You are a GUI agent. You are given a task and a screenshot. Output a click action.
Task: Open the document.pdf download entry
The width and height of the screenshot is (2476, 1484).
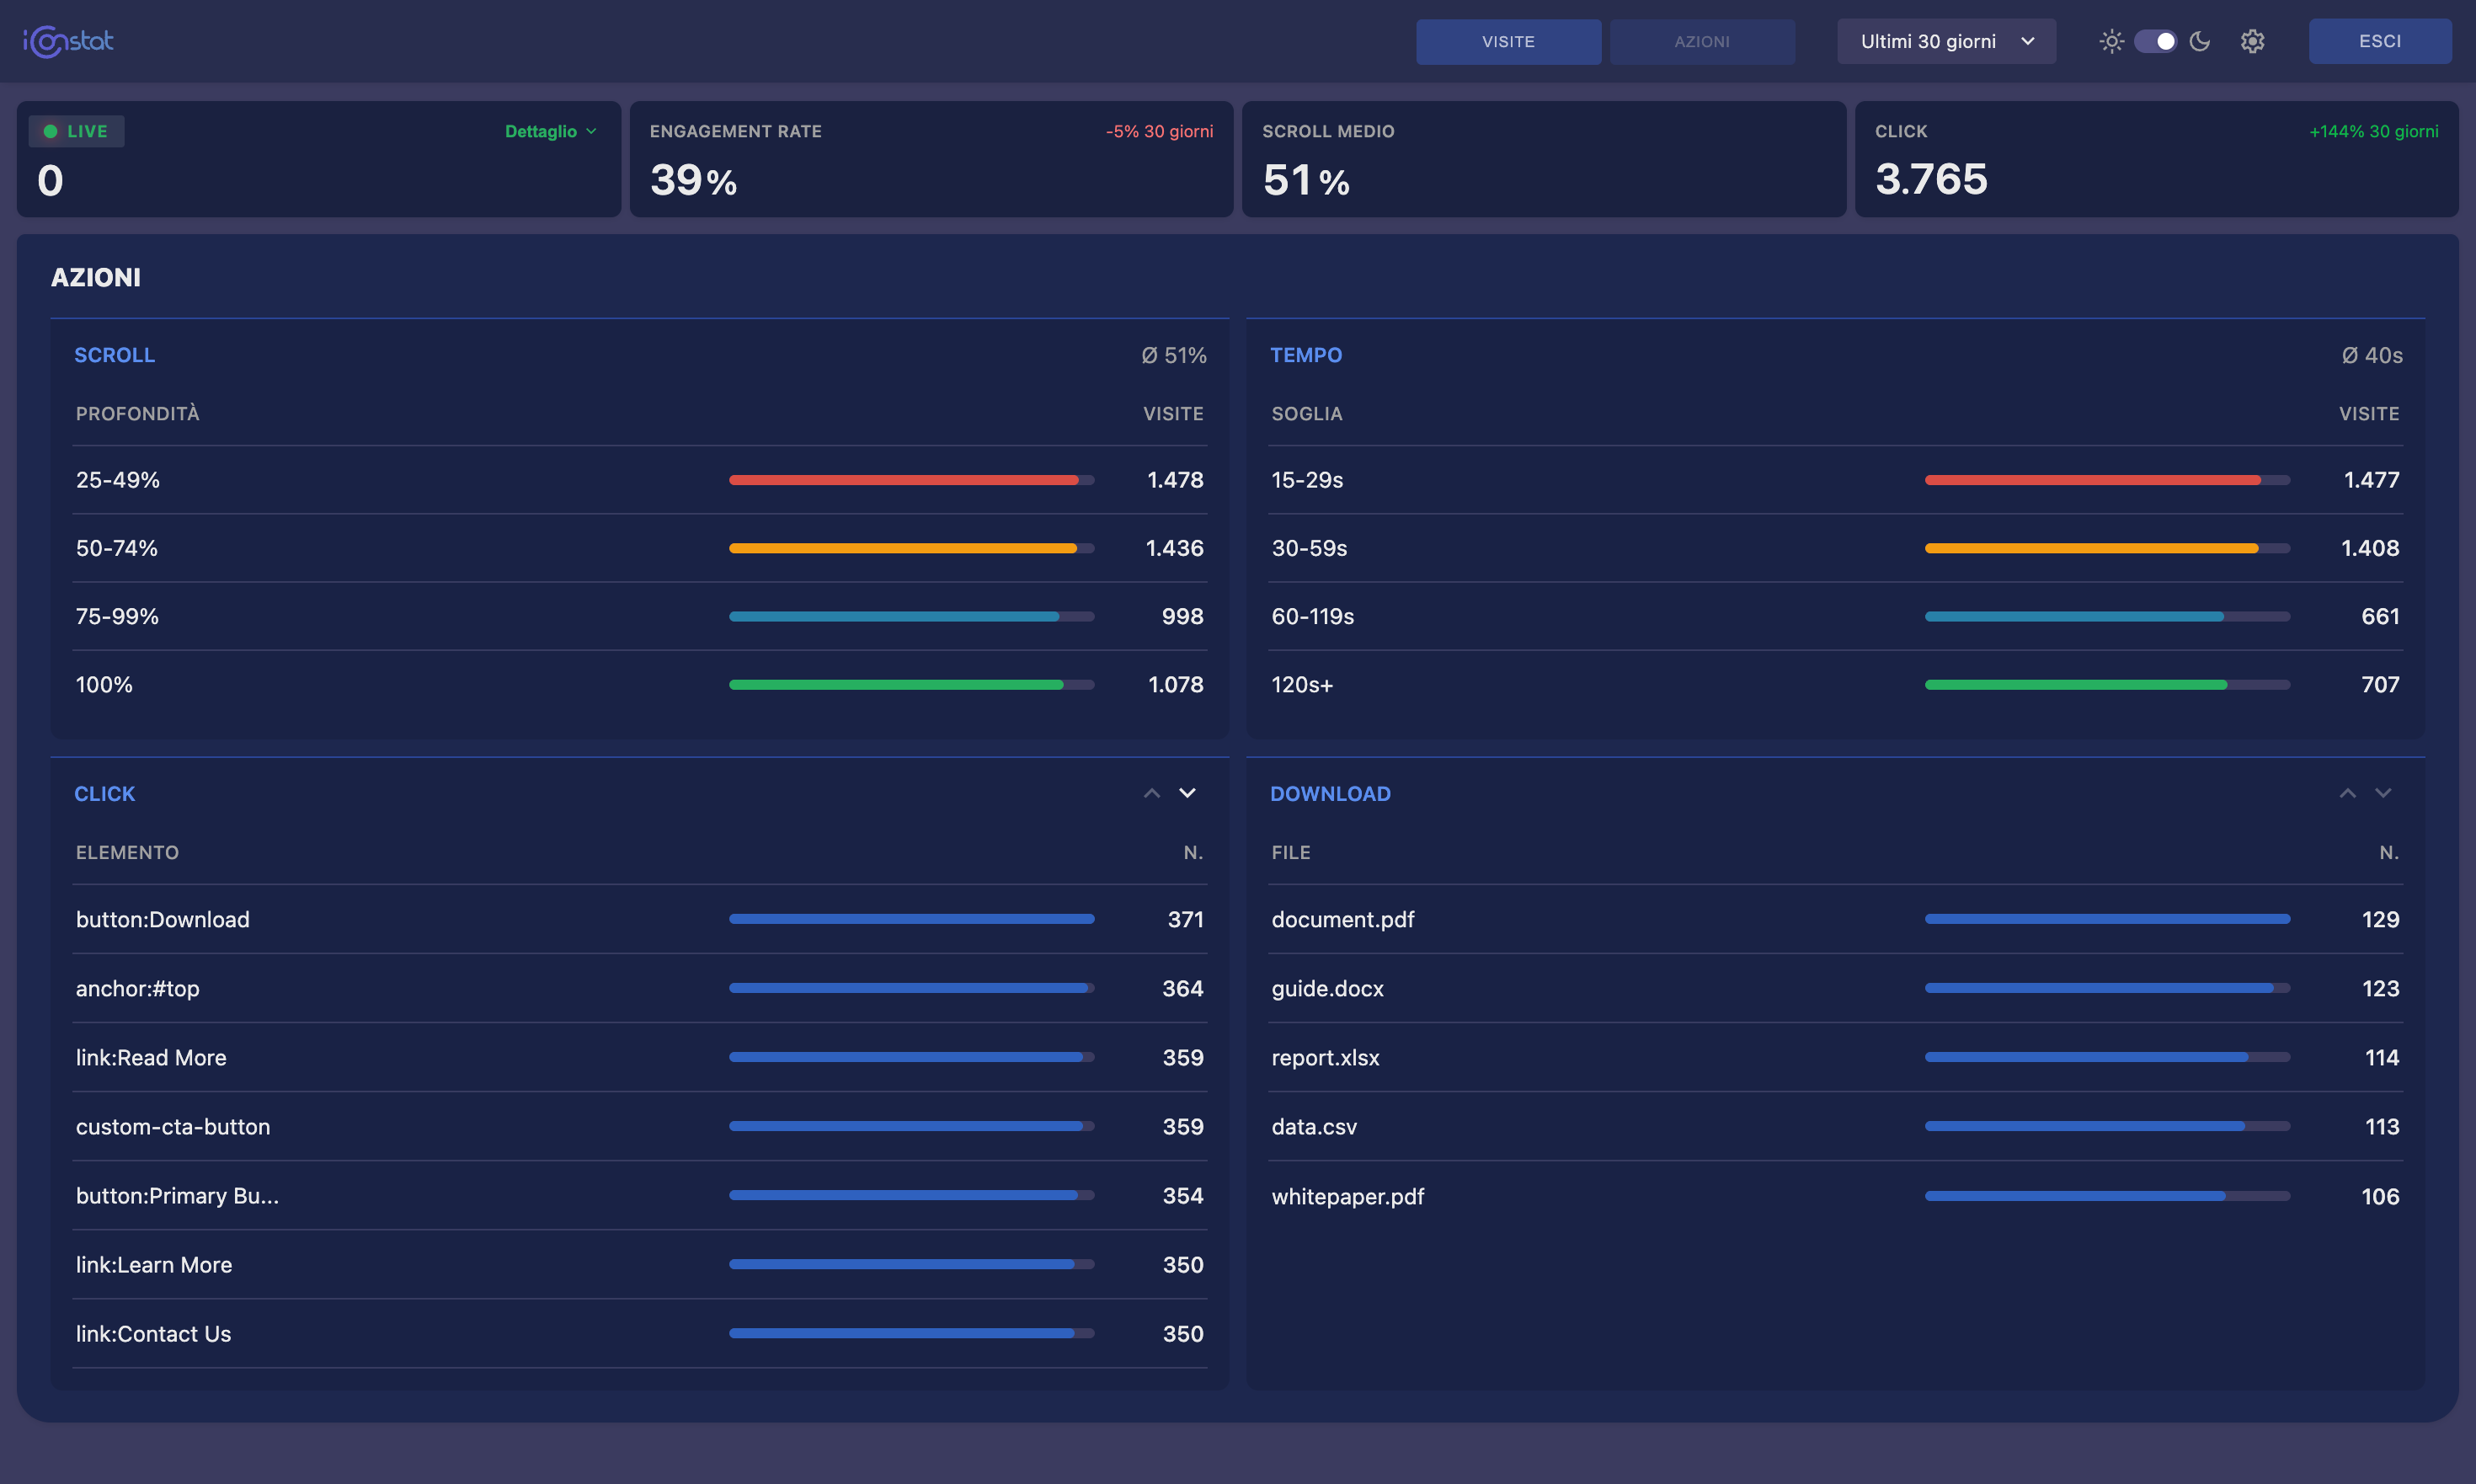(1343, 919)
